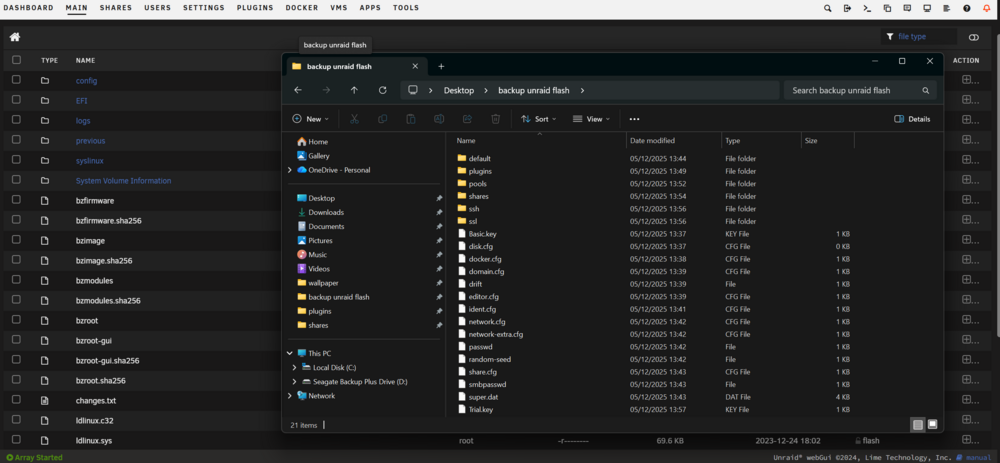Click the Unraid file manager copy icon
This screenshot has height=463, width=1000.
[x=887, y=8]
